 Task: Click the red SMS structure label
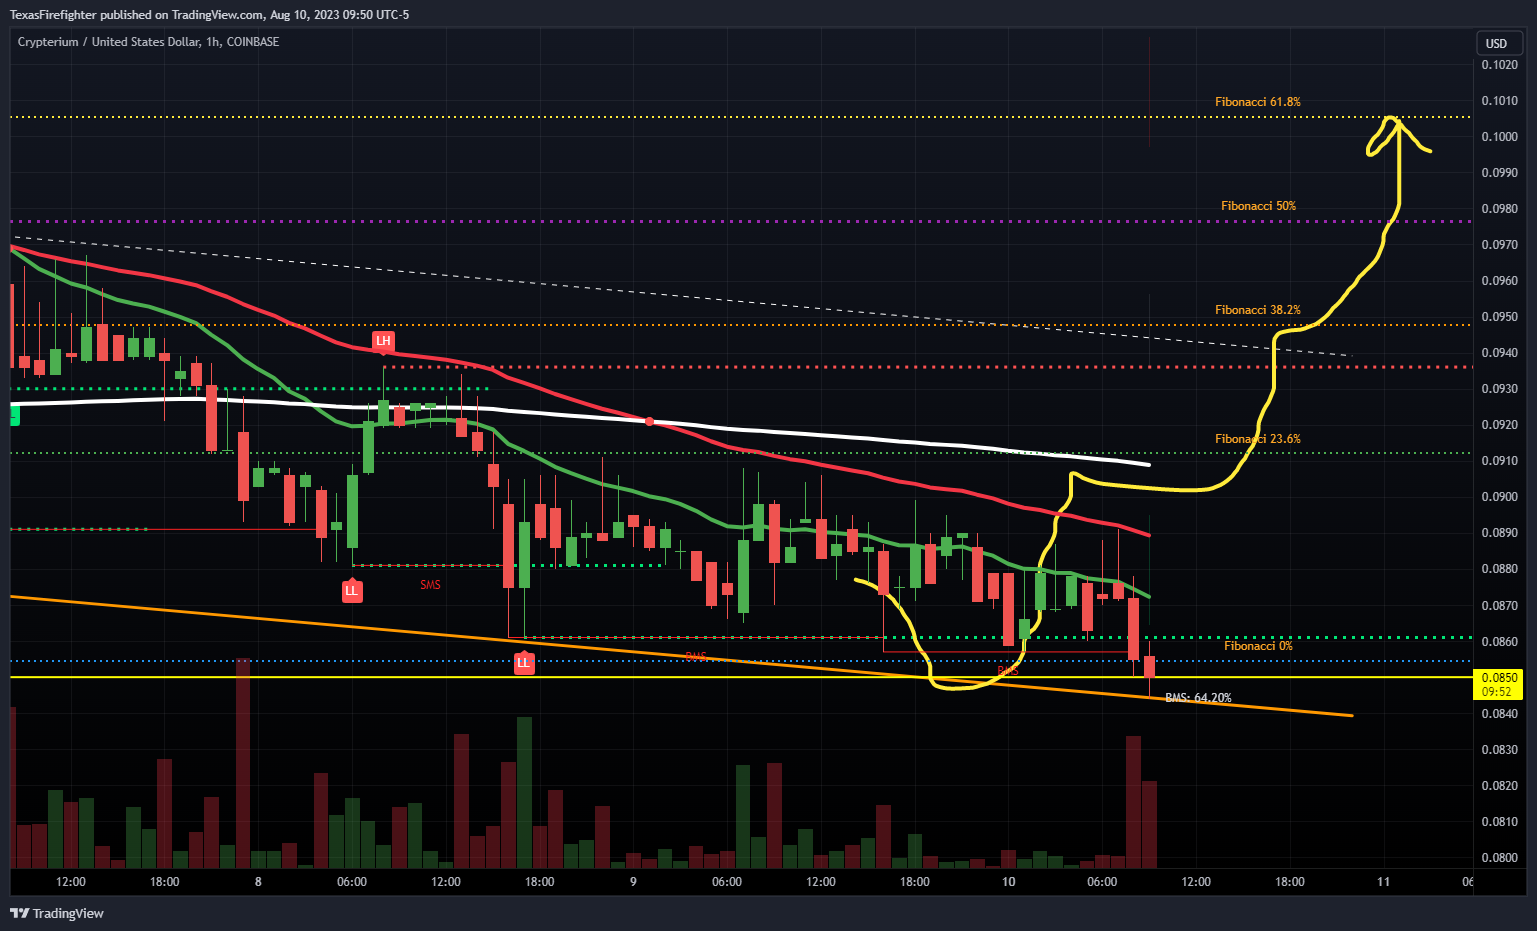[430, 585]
